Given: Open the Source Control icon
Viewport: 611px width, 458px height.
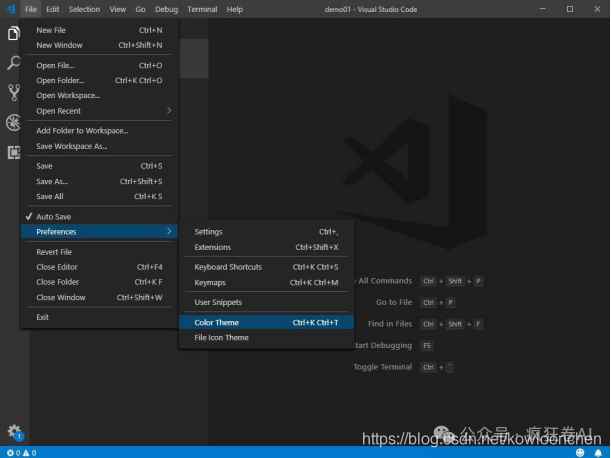Looking at the screenshot, I should click(x=13, y=92).
